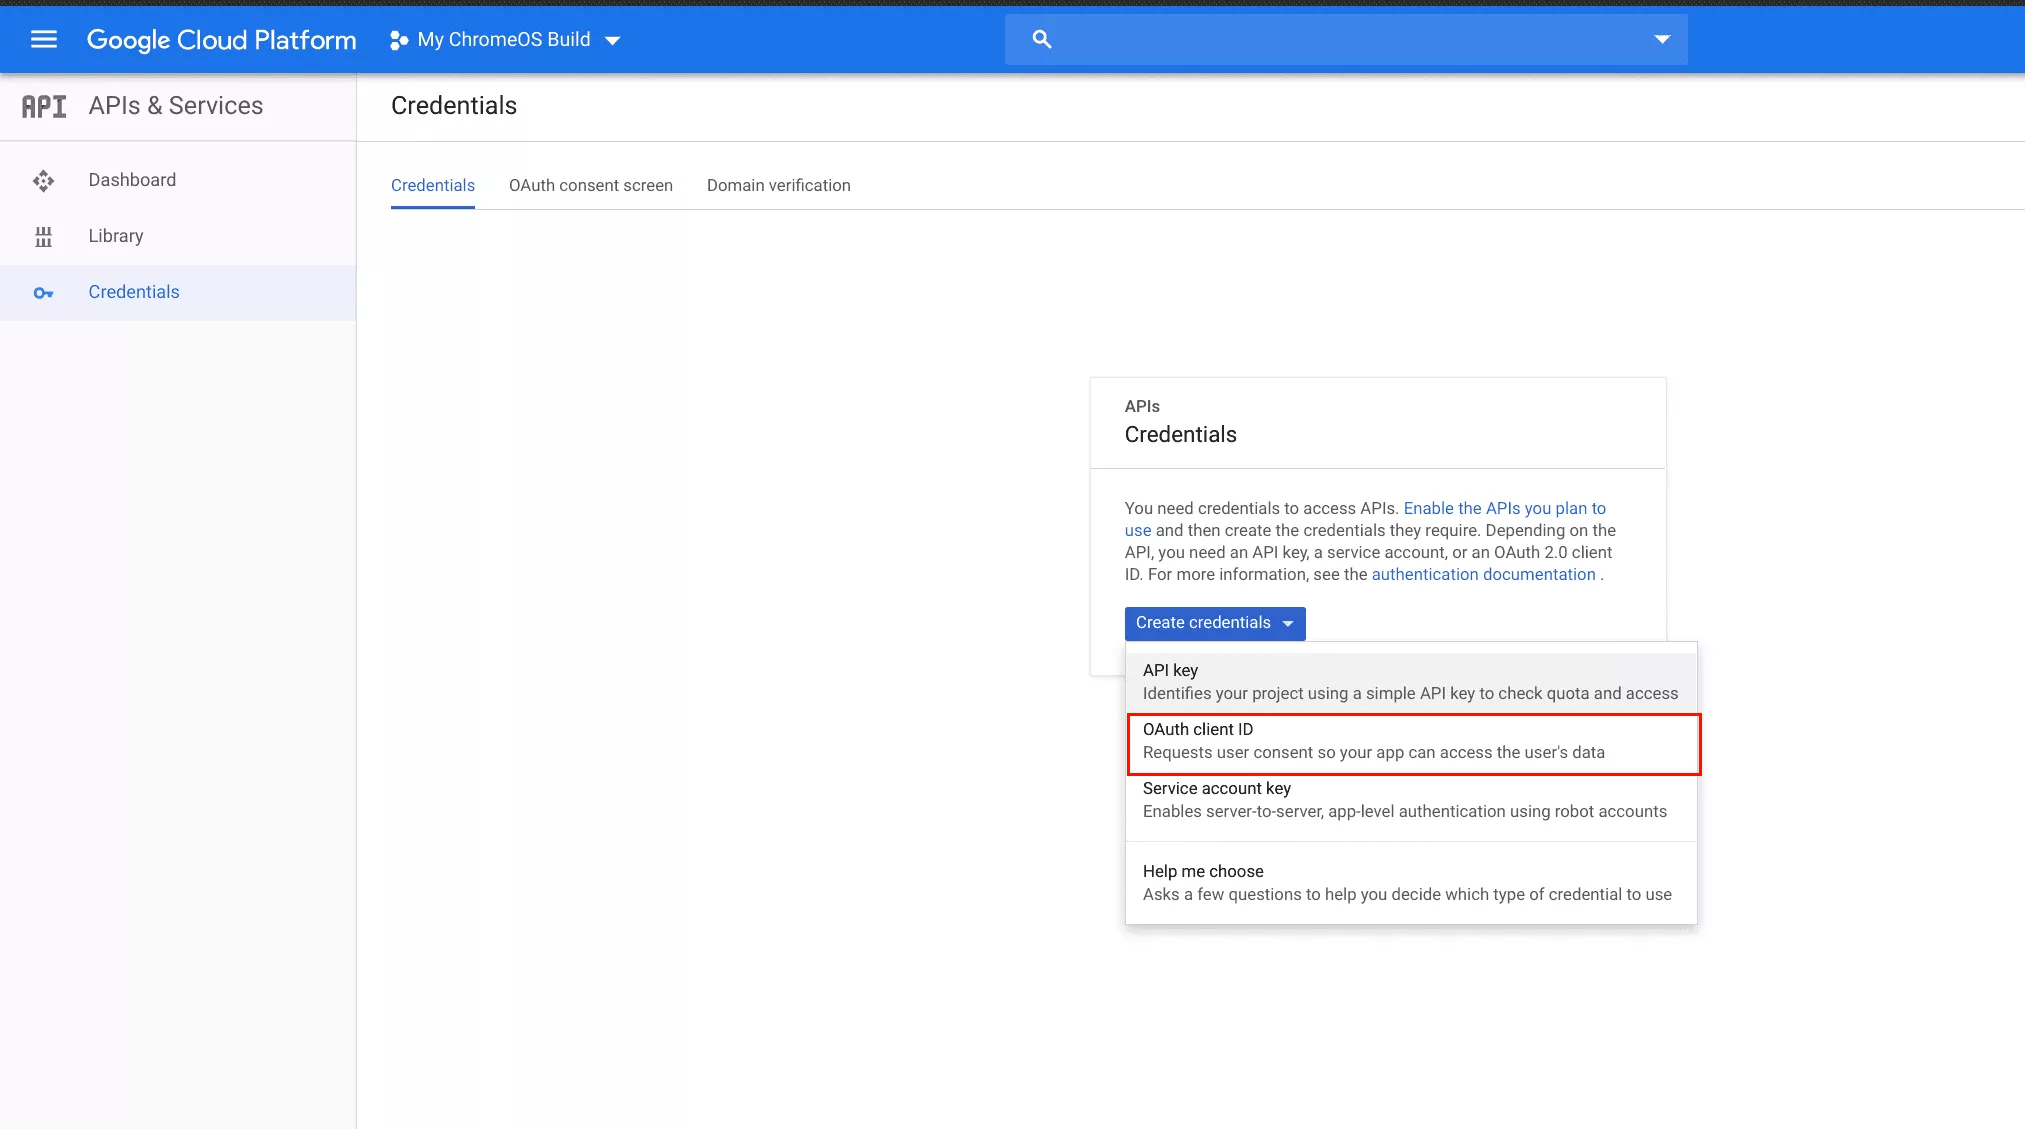The width and height of the screenshot is (2025, 1129).
Task: Click the Dashboard sidebar icon
Action: tap(43, 181)
